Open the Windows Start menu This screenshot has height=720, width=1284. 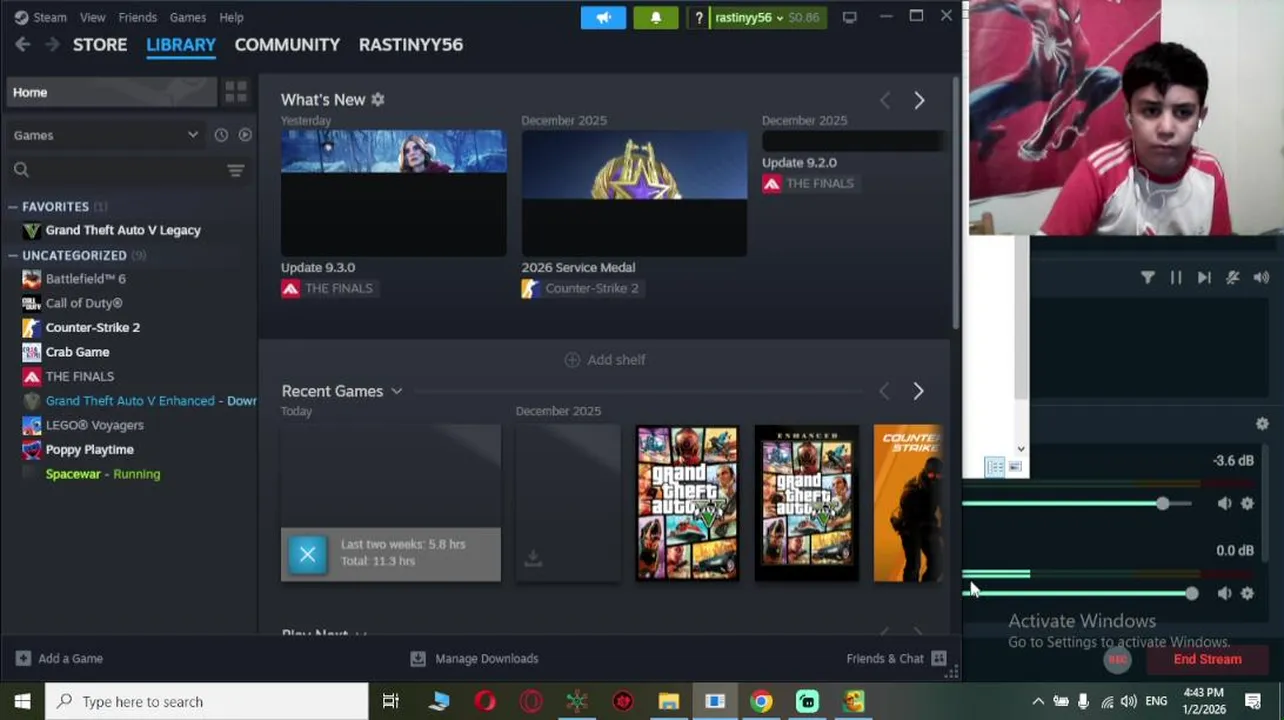tap(22, 701)
